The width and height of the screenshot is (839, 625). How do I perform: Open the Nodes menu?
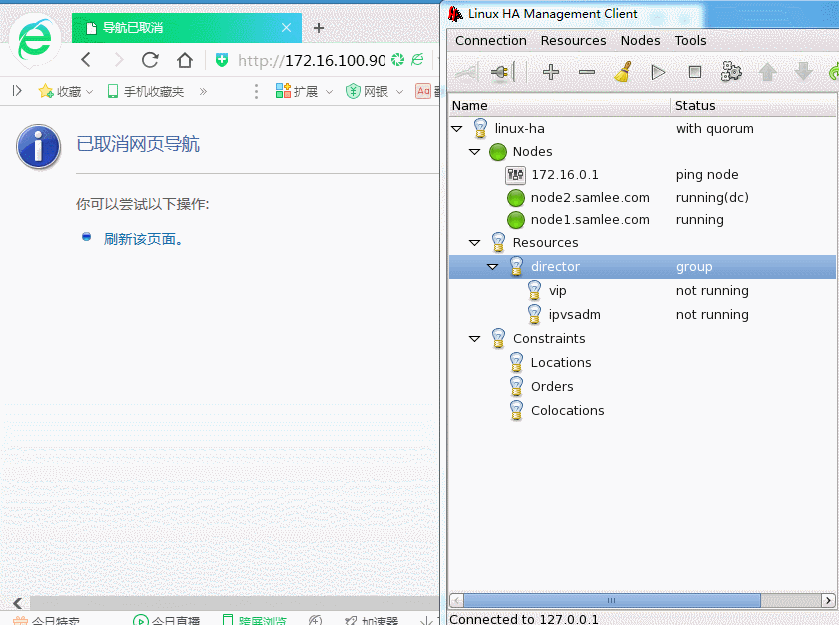click(640, 41)
